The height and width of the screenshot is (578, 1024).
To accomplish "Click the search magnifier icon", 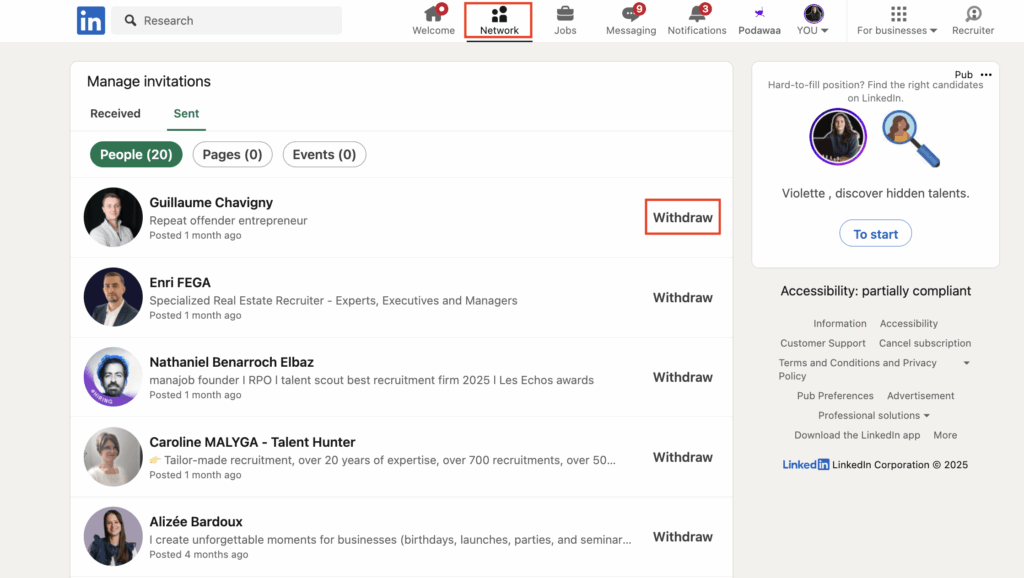I will (x=131, y=20).
